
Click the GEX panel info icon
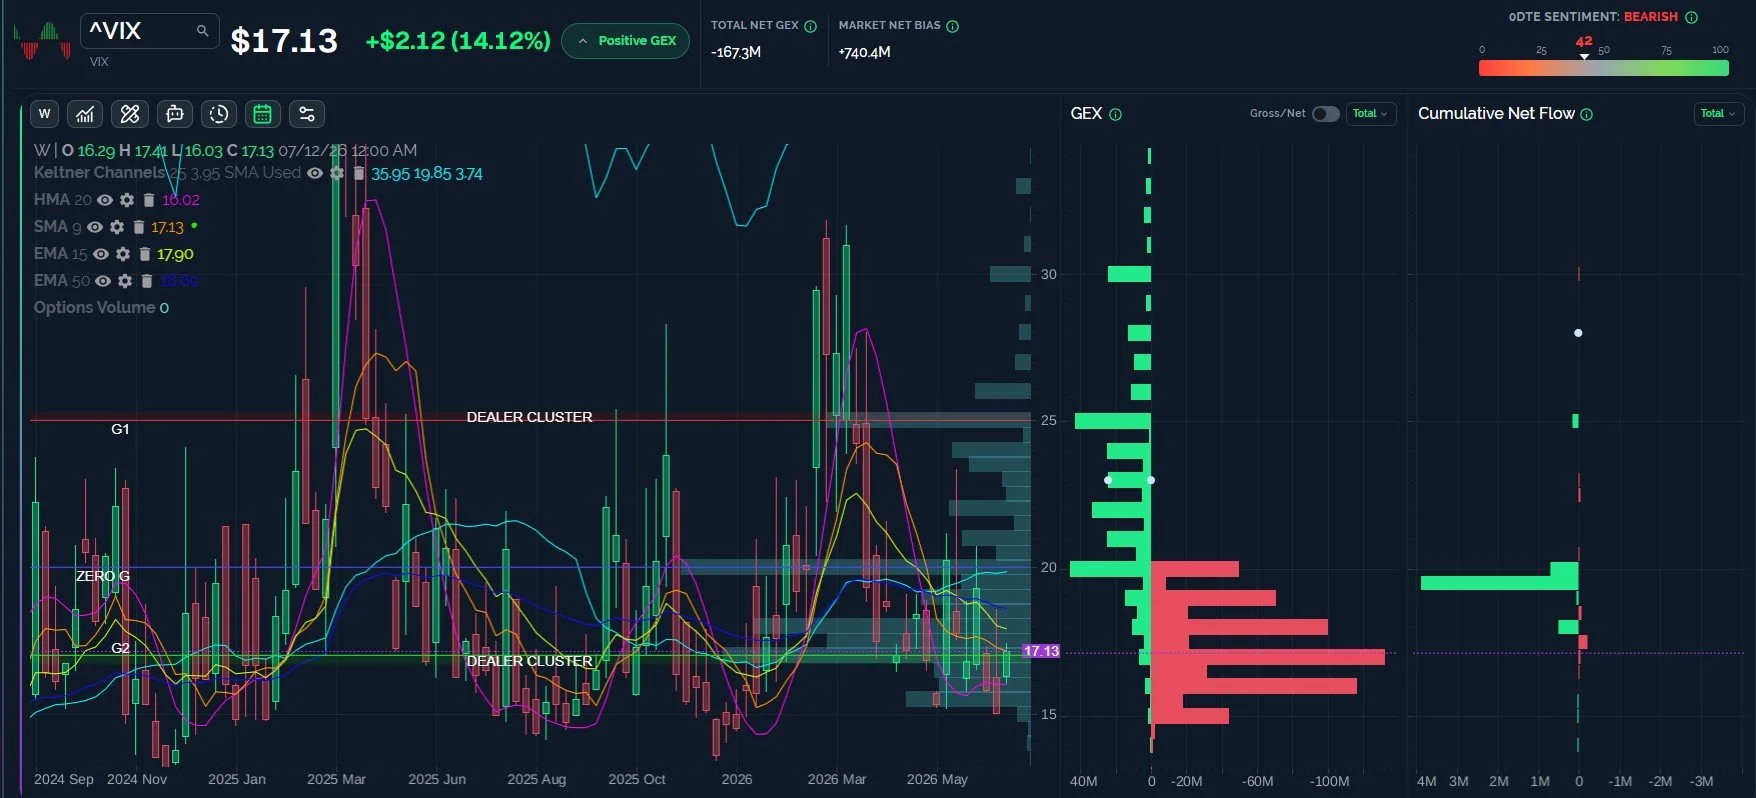1116,114
